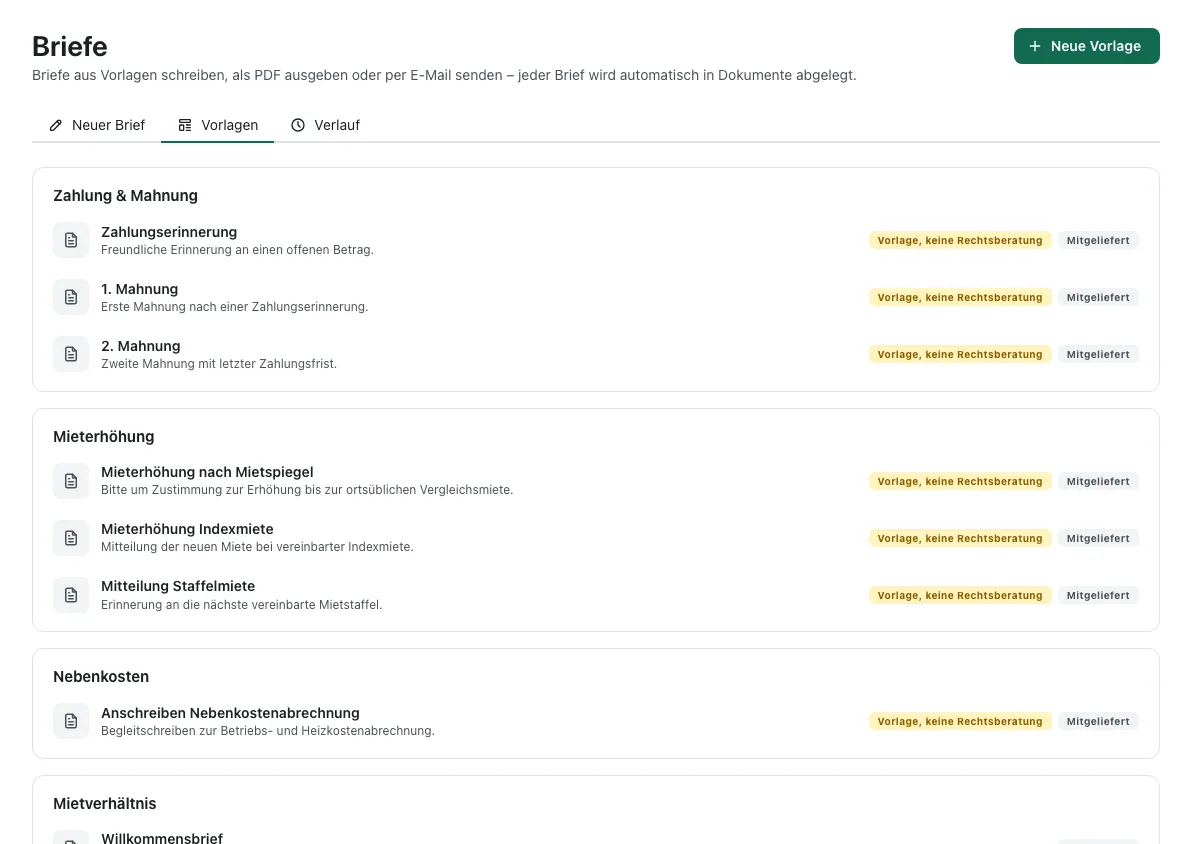Click the pencil icon on Neuer Brief tab
Screen dimensions: 1192x844
(55, 125)
